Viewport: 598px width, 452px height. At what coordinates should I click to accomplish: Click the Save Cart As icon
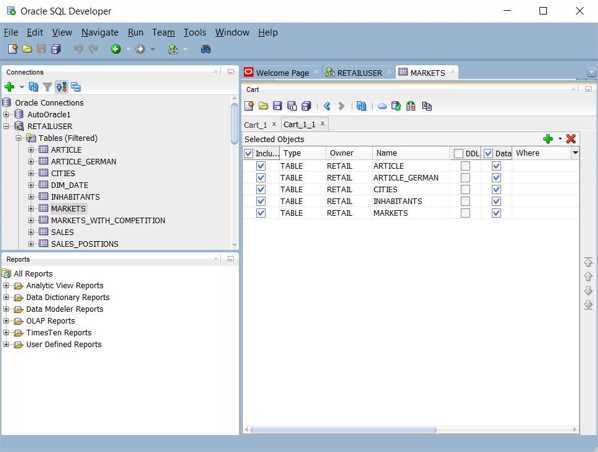click(292, 106)
